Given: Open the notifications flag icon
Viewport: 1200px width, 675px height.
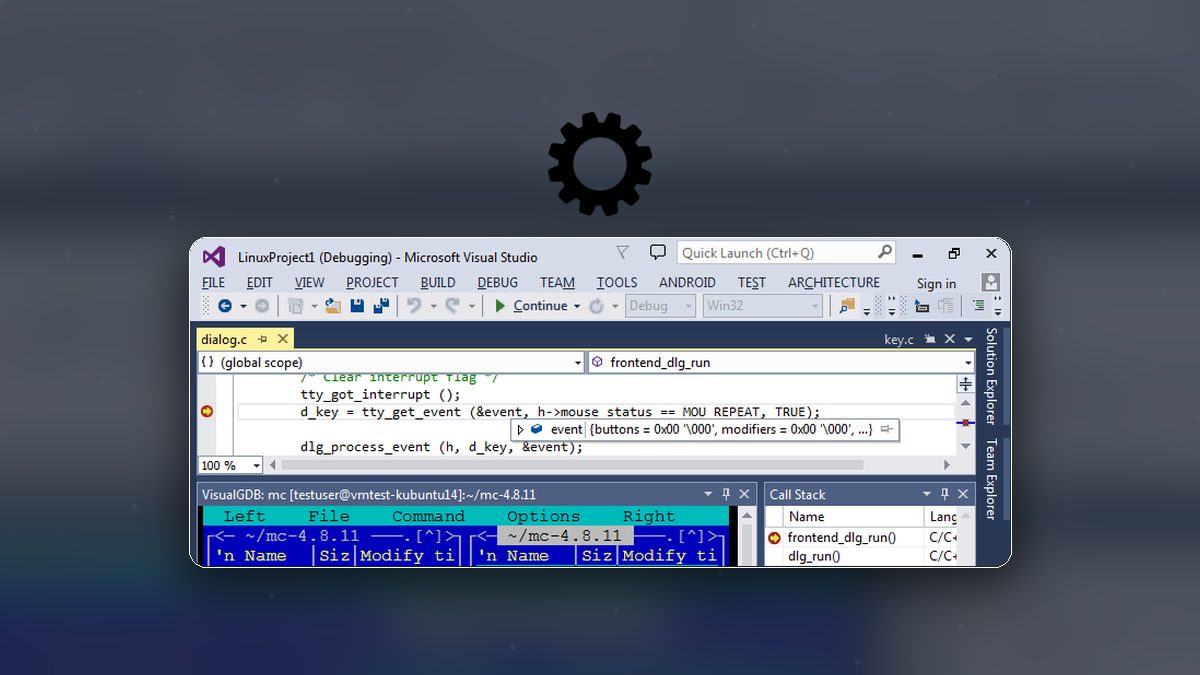Looking at the screenshot, I should 623,253.
